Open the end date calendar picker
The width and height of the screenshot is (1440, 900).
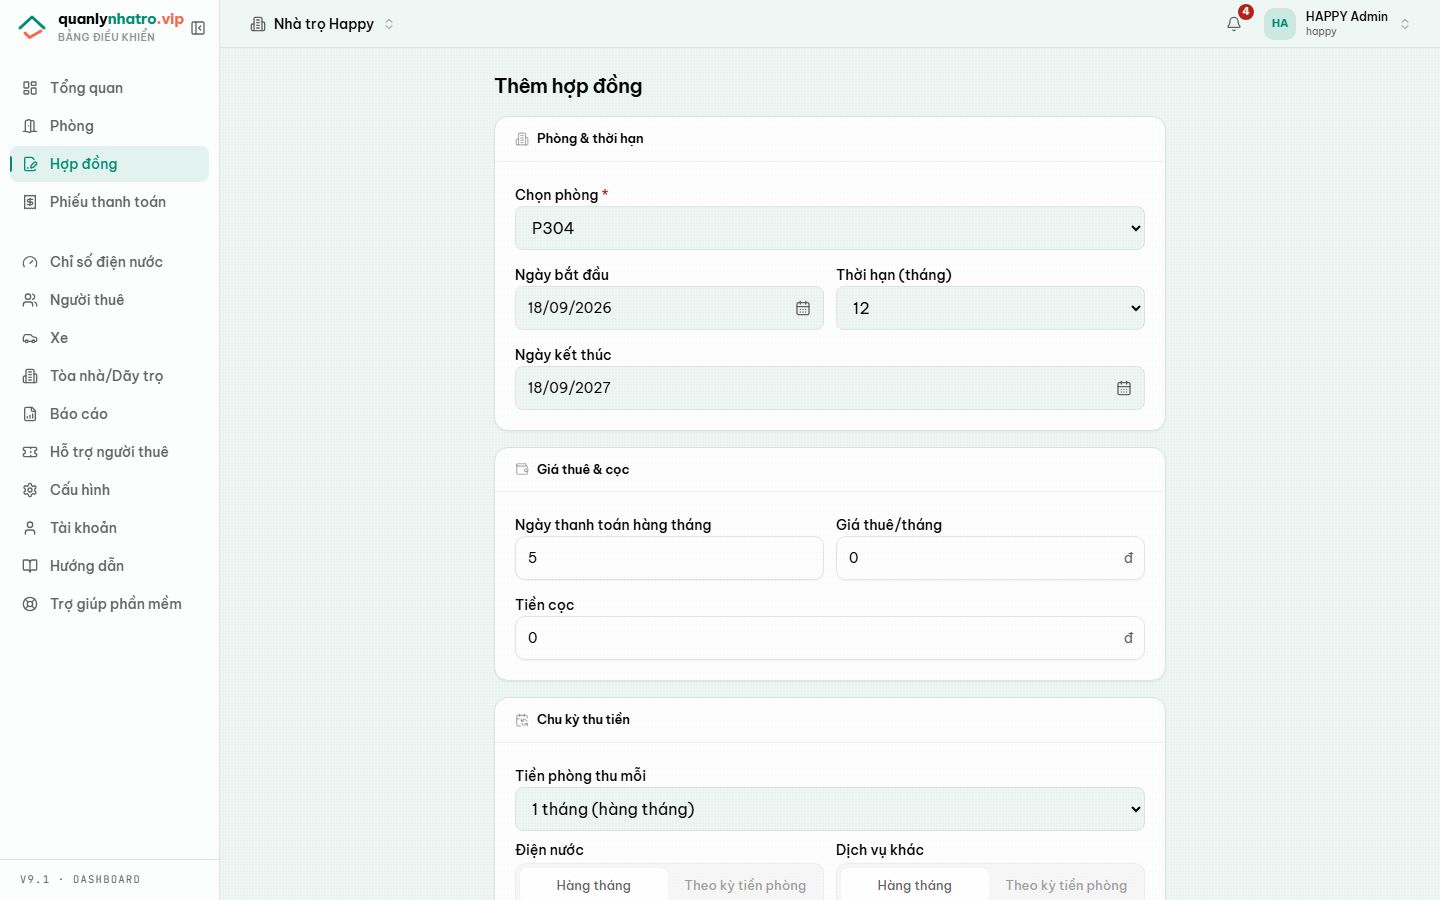click(x=1124, y=388)
